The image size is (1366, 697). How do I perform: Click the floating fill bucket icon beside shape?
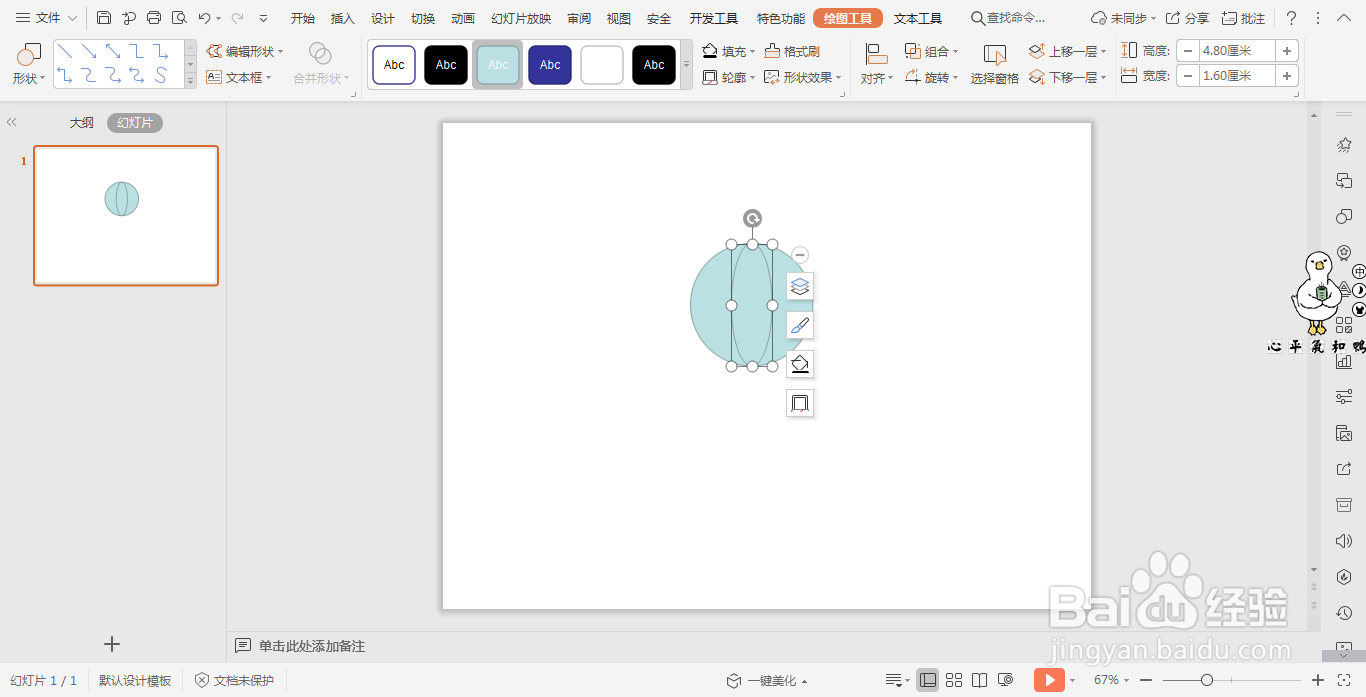[799, 364]
